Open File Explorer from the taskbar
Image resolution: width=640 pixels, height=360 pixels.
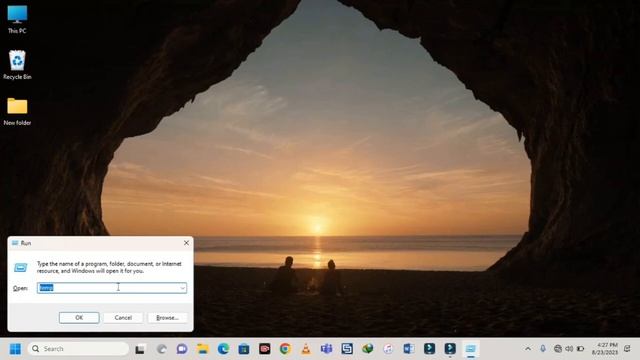(202, 349)
